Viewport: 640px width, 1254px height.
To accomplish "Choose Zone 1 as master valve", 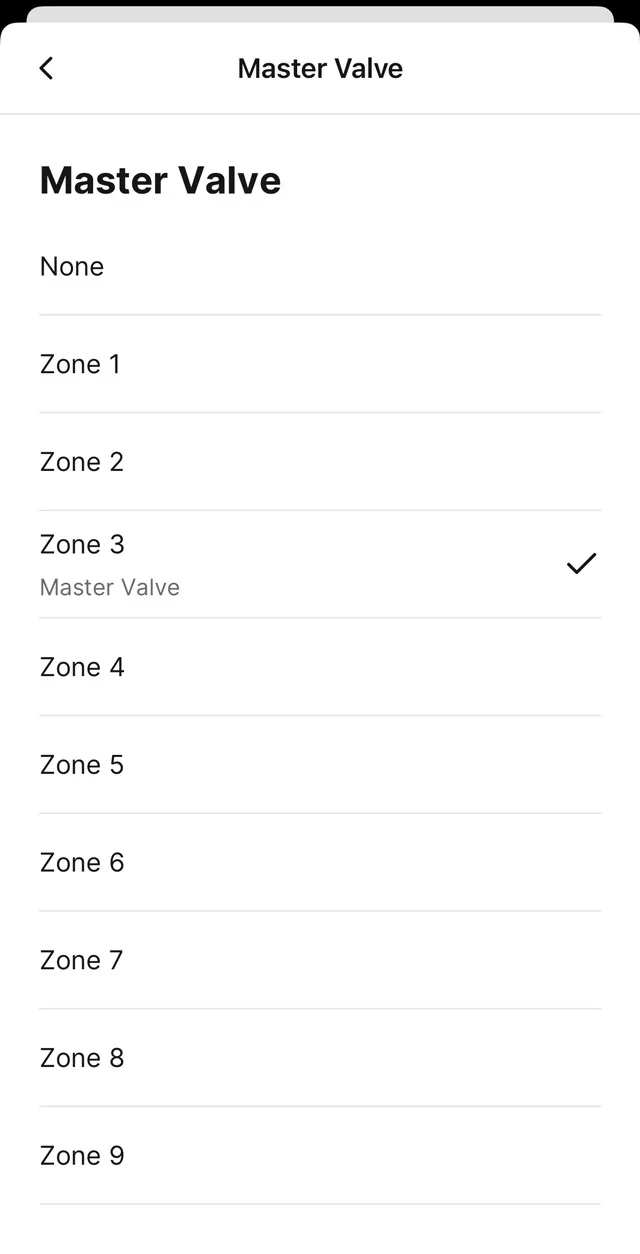I will tap(80, 364).
